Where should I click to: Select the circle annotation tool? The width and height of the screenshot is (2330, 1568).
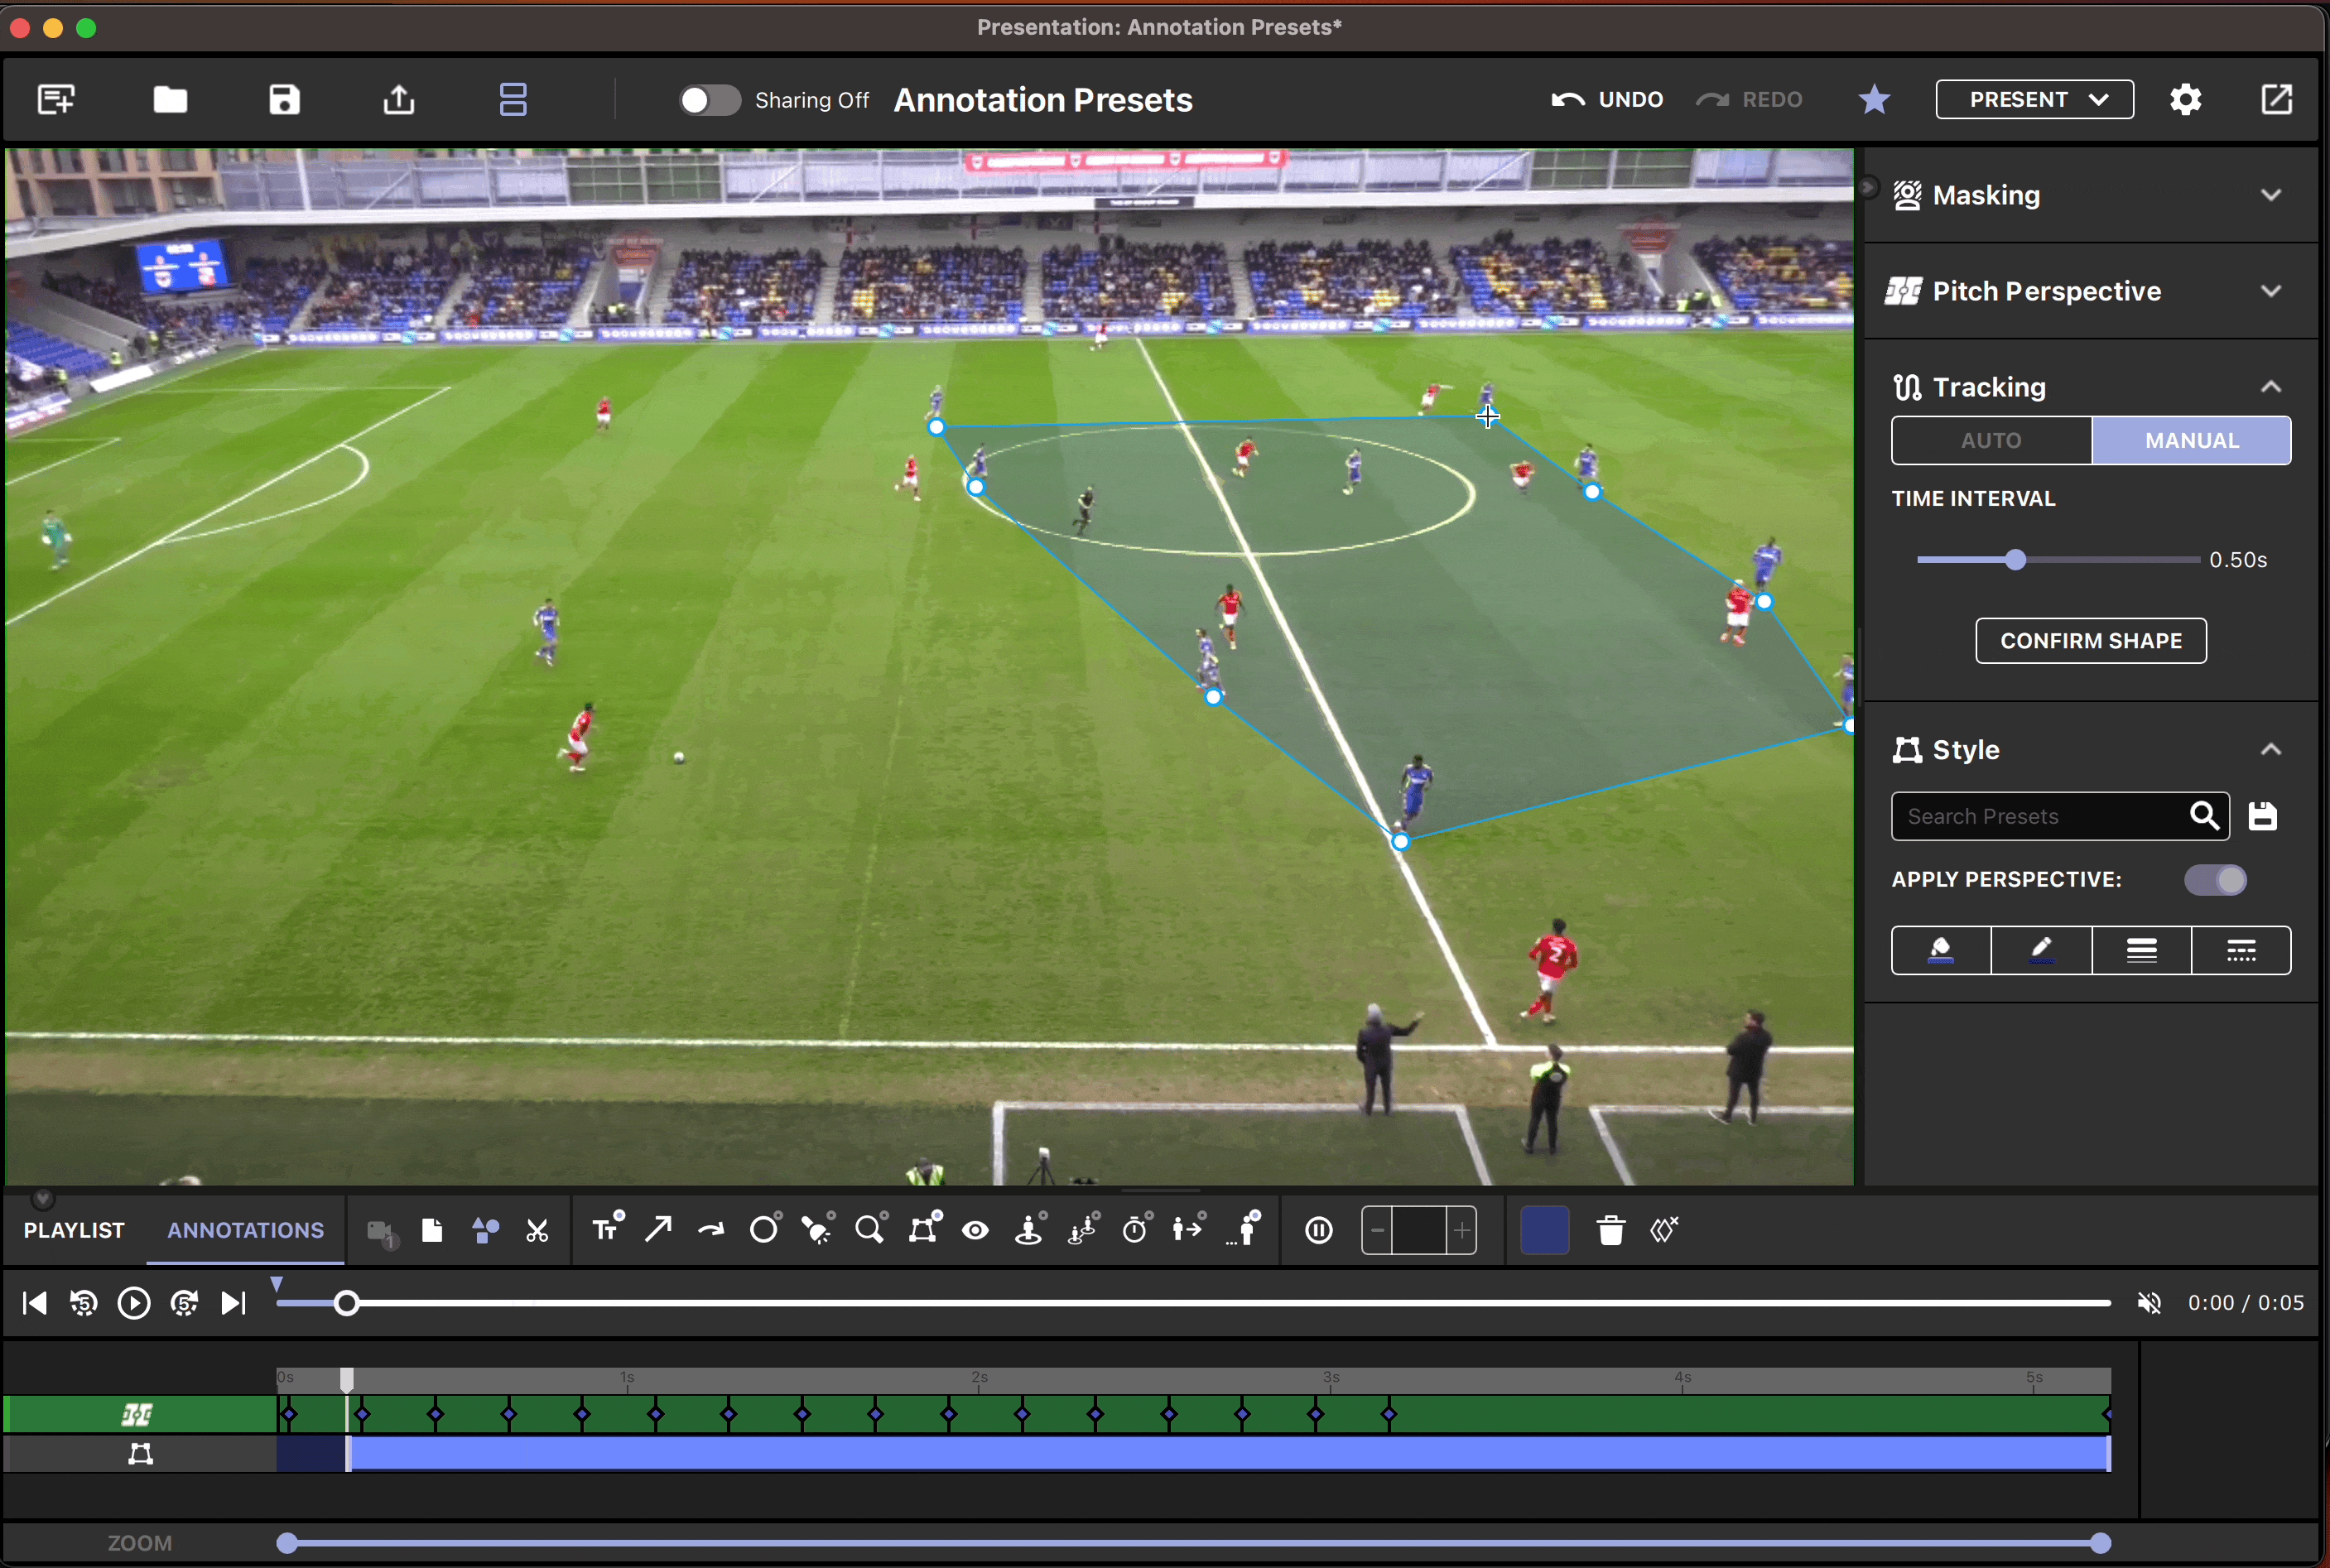(x=764, y=1228)
